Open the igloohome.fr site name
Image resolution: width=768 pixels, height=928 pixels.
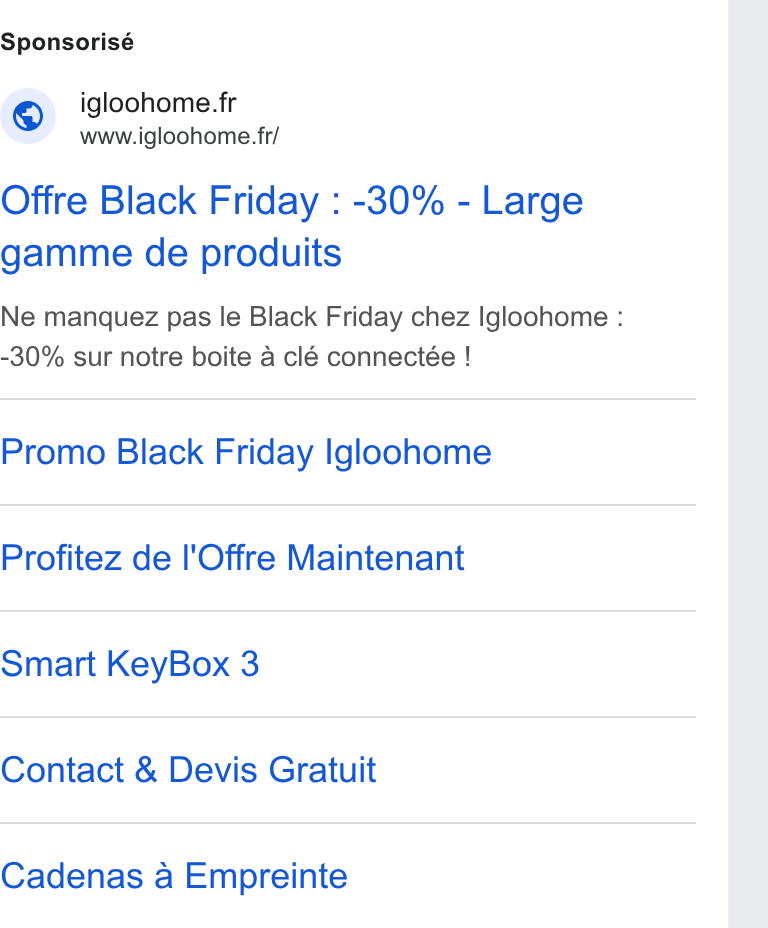coord(158,104)
